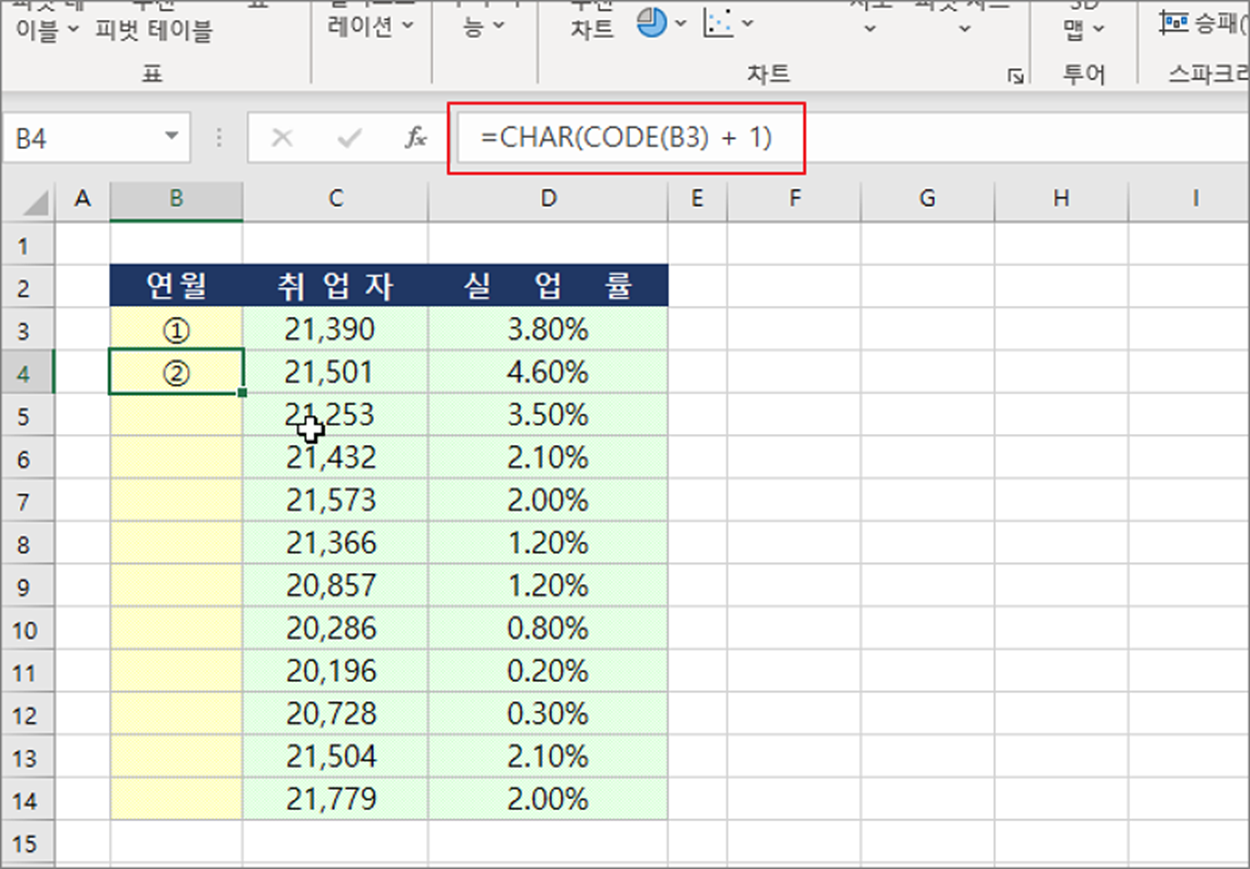Select the cell with 20,857
Image resolution: width=1250 pixels, height=869 pixels.
pyautogui.click(x=335, y=586)
